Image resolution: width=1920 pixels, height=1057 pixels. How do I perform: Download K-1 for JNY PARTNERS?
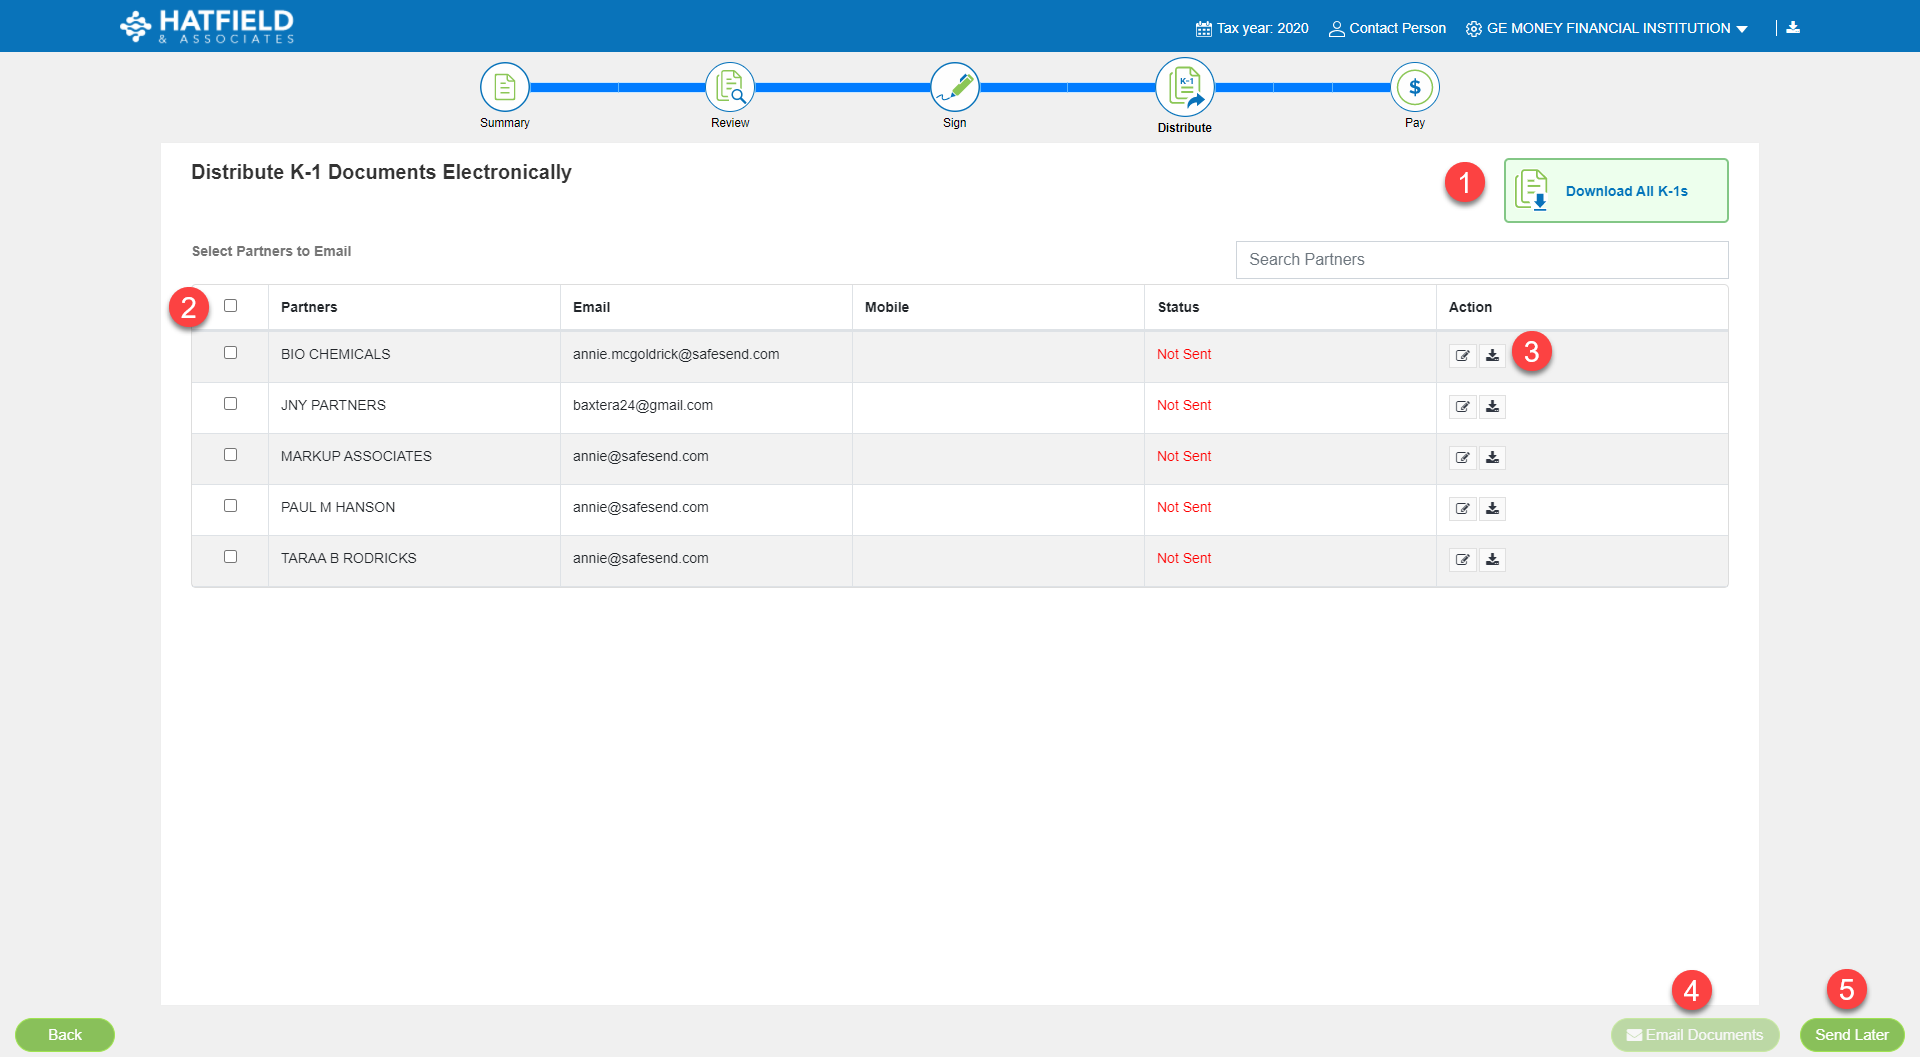(x=1492, y=407)
